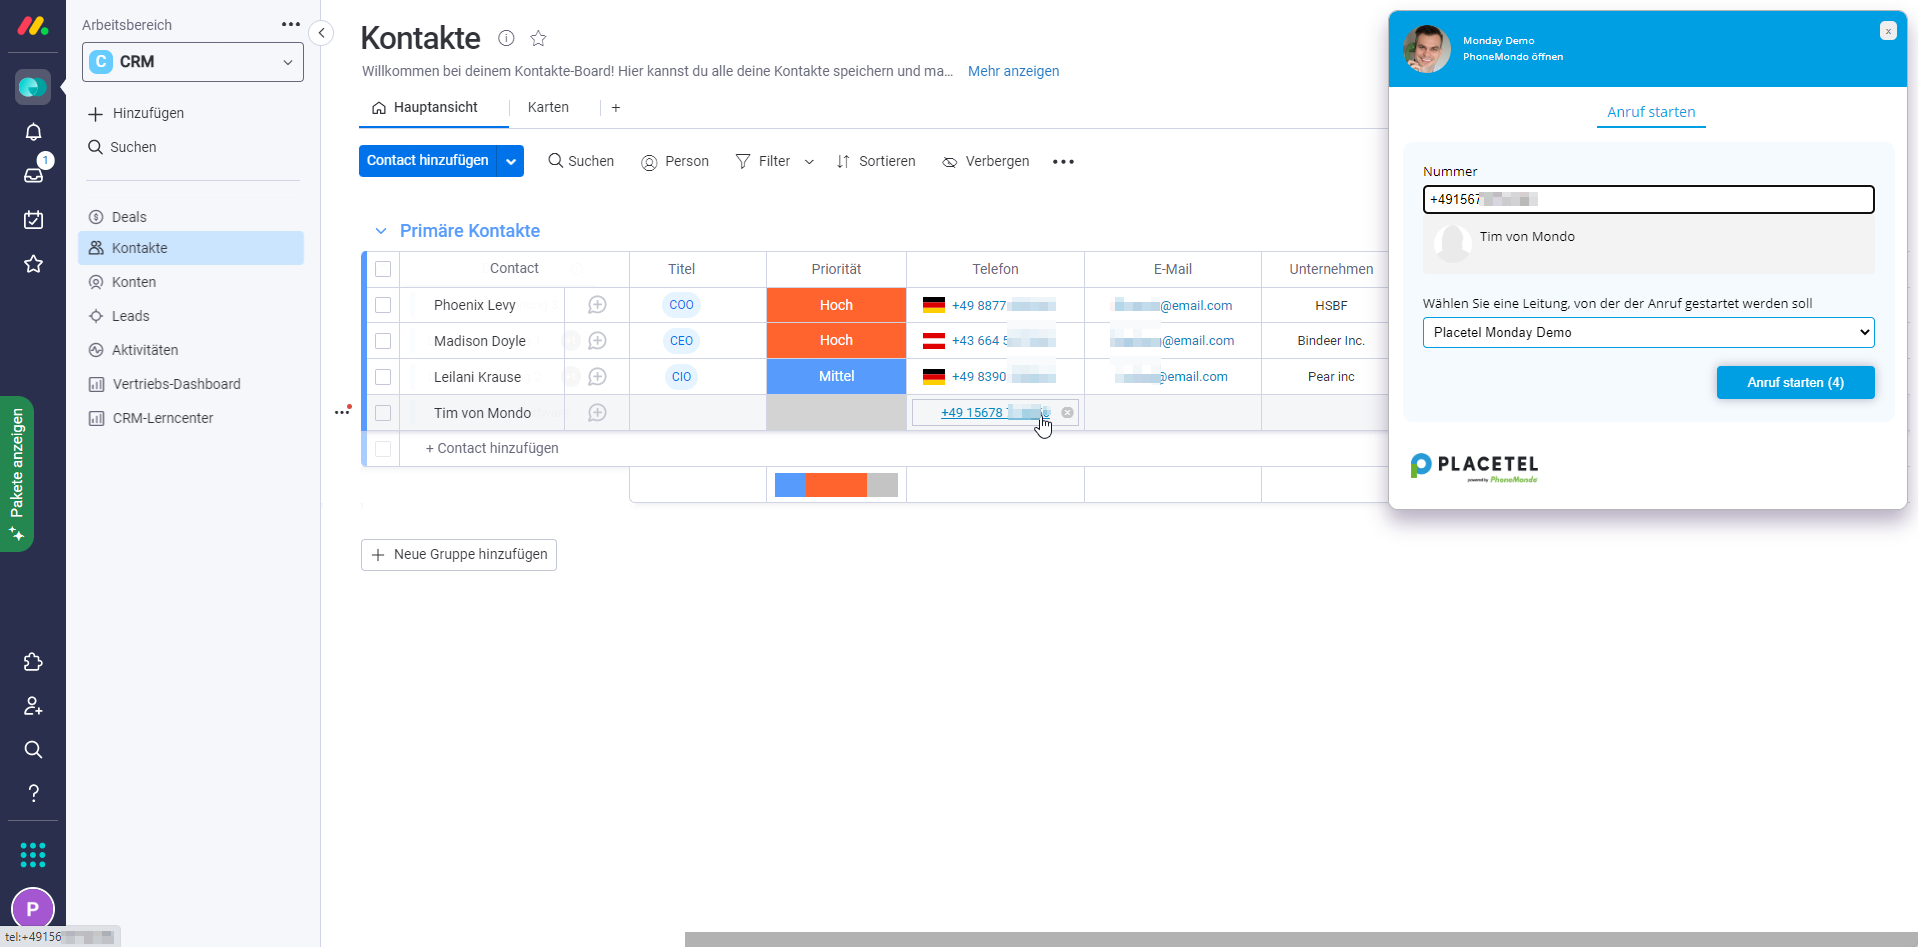This screenshot has width=1918, height=947.
Task: Click the Monday Demo user avatar
Action: 1427,49
